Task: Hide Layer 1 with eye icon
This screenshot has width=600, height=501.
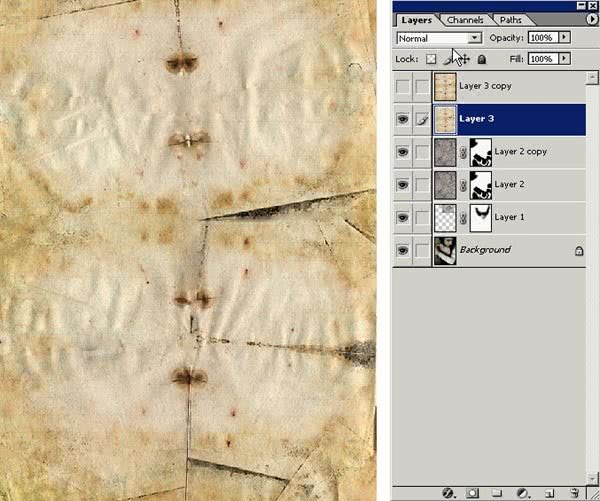Action: tap(404, 217)
